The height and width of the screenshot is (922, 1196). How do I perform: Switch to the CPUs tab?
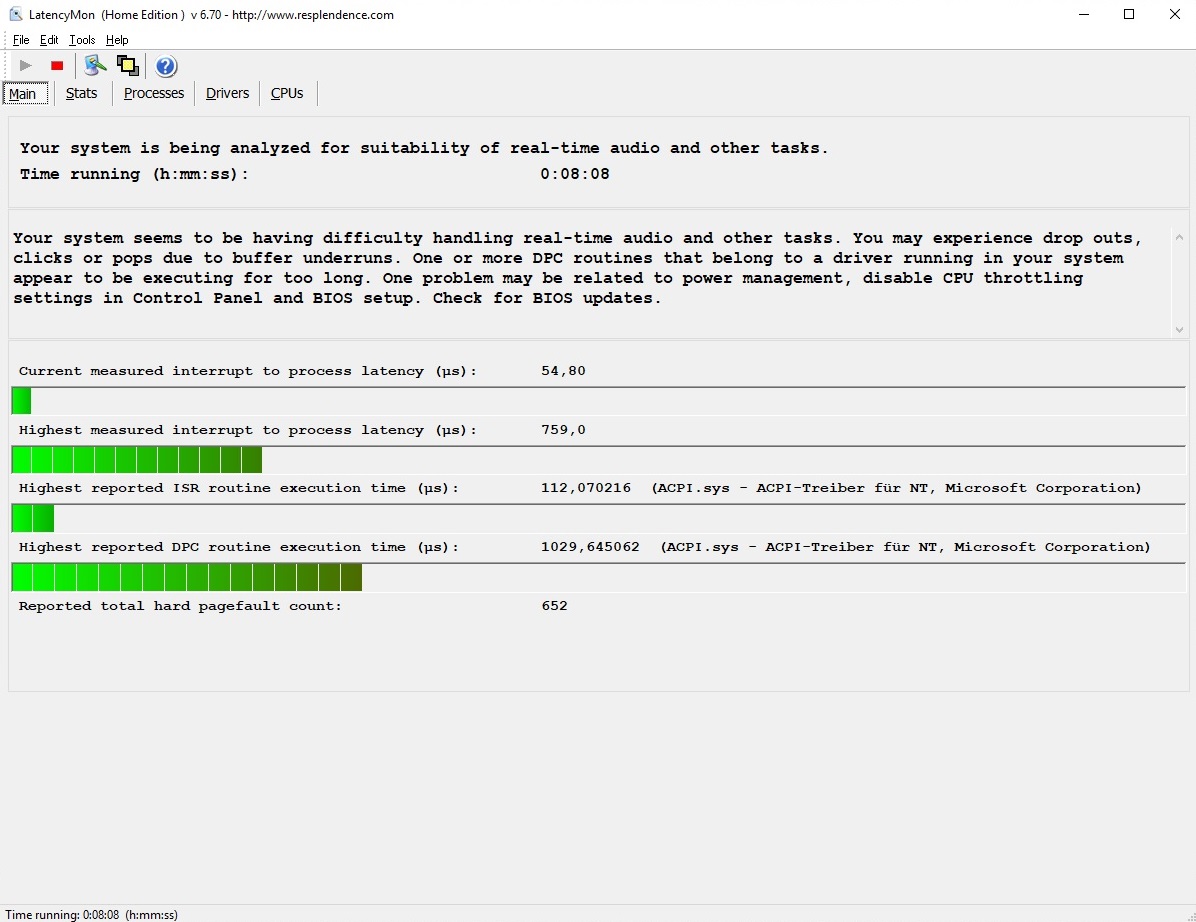click(x=287, y=93)
